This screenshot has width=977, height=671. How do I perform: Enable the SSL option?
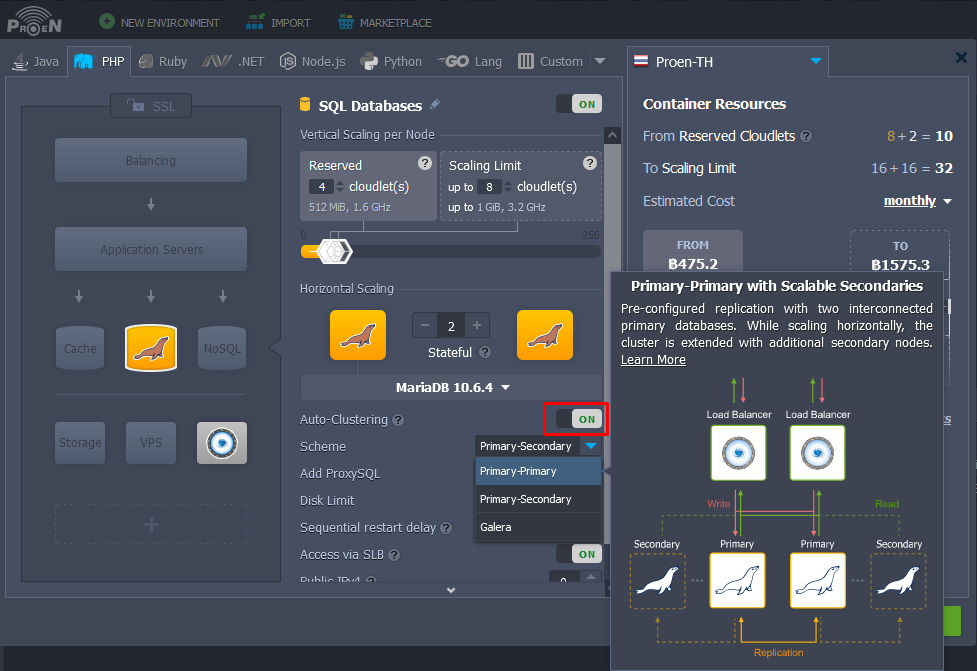151,106
